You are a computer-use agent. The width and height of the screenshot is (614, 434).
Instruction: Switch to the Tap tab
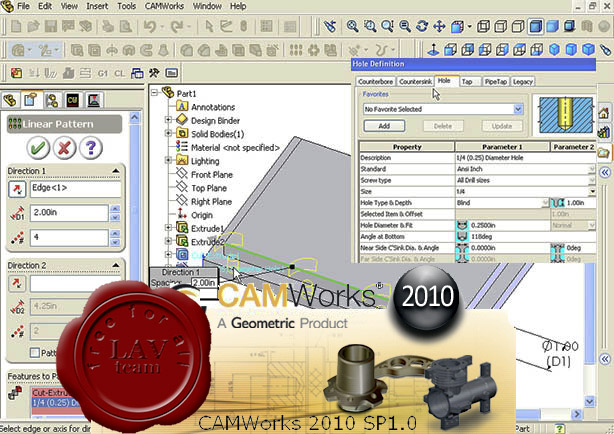[x=467, y=81]
